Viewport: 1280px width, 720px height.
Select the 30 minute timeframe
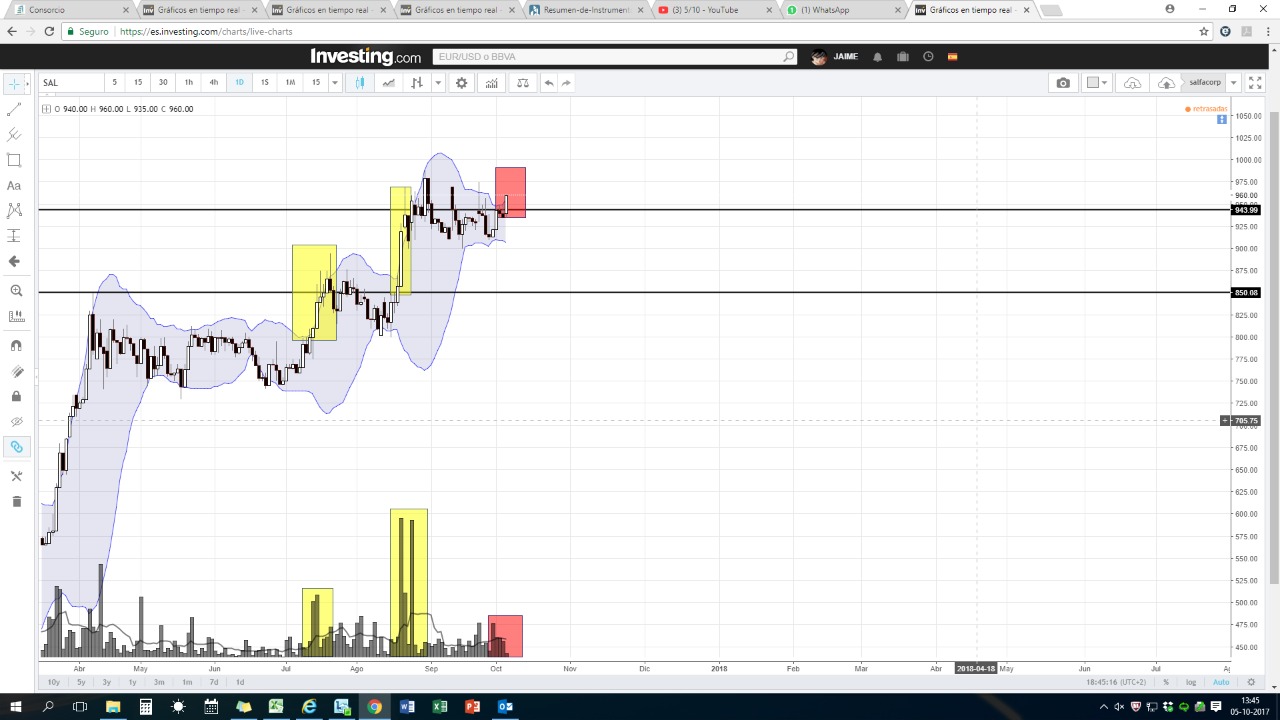pos(163,83)
